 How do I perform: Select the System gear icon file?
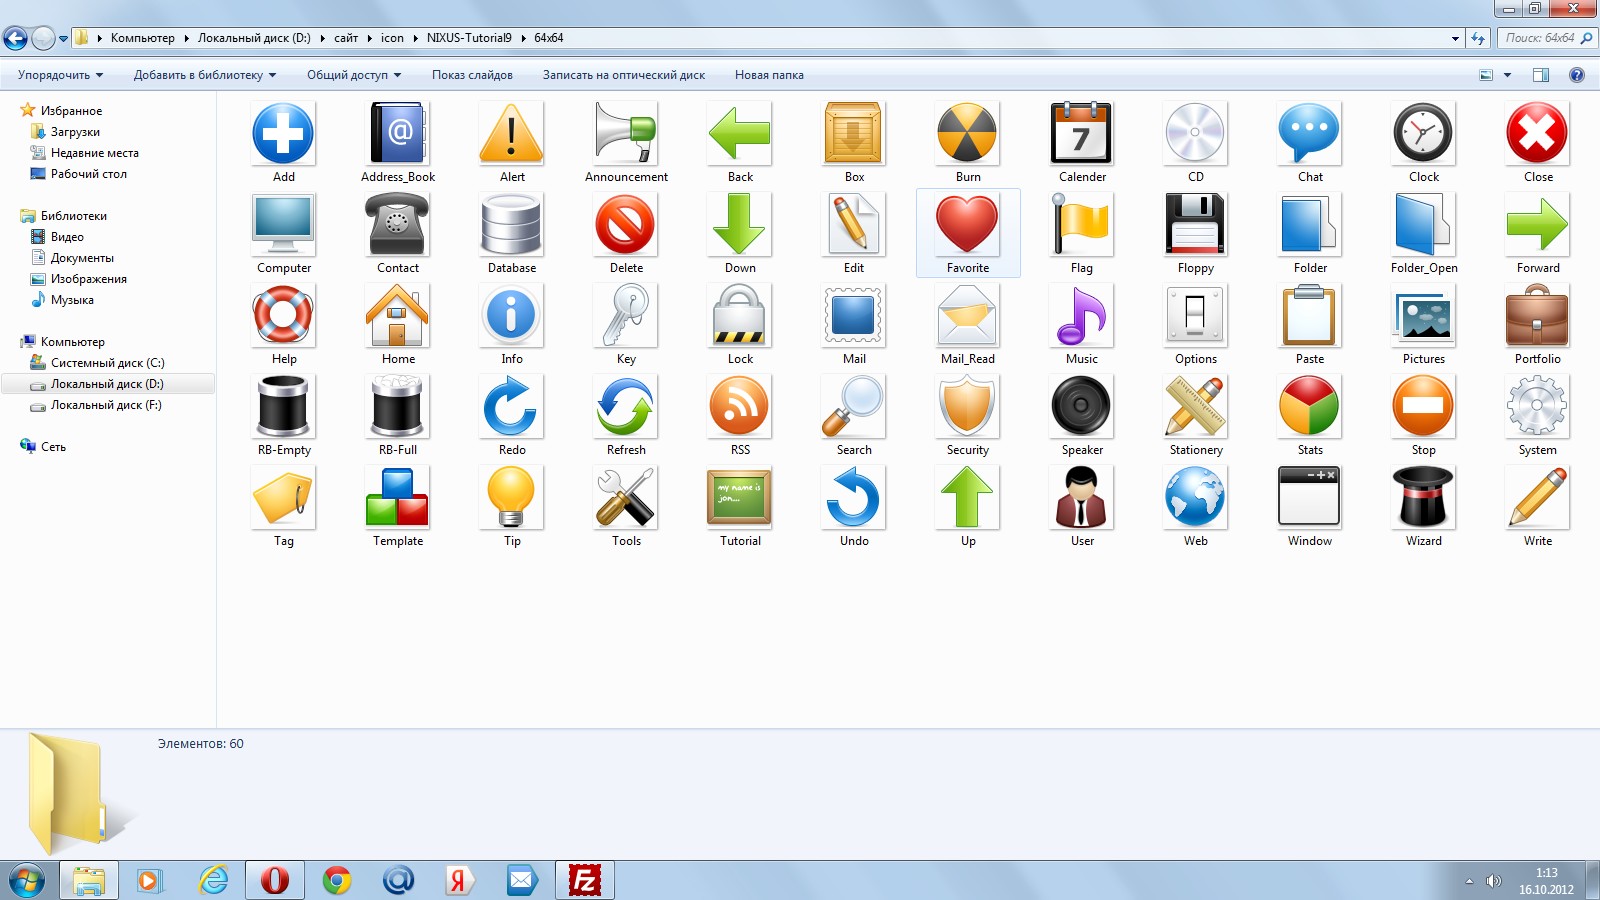coord(1538,416)
